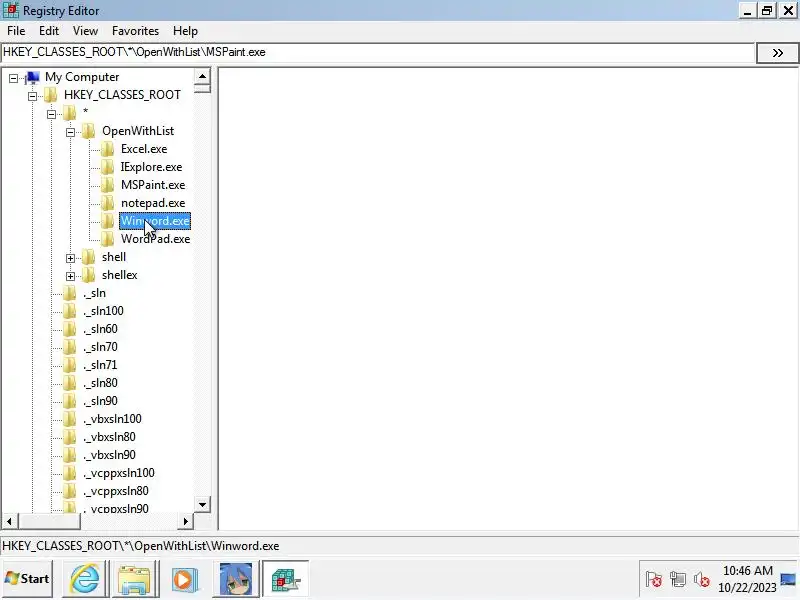The height and width of the screenshot is (600, 800).
Task: Select the ._sln80 key
Action: [100, 383]
